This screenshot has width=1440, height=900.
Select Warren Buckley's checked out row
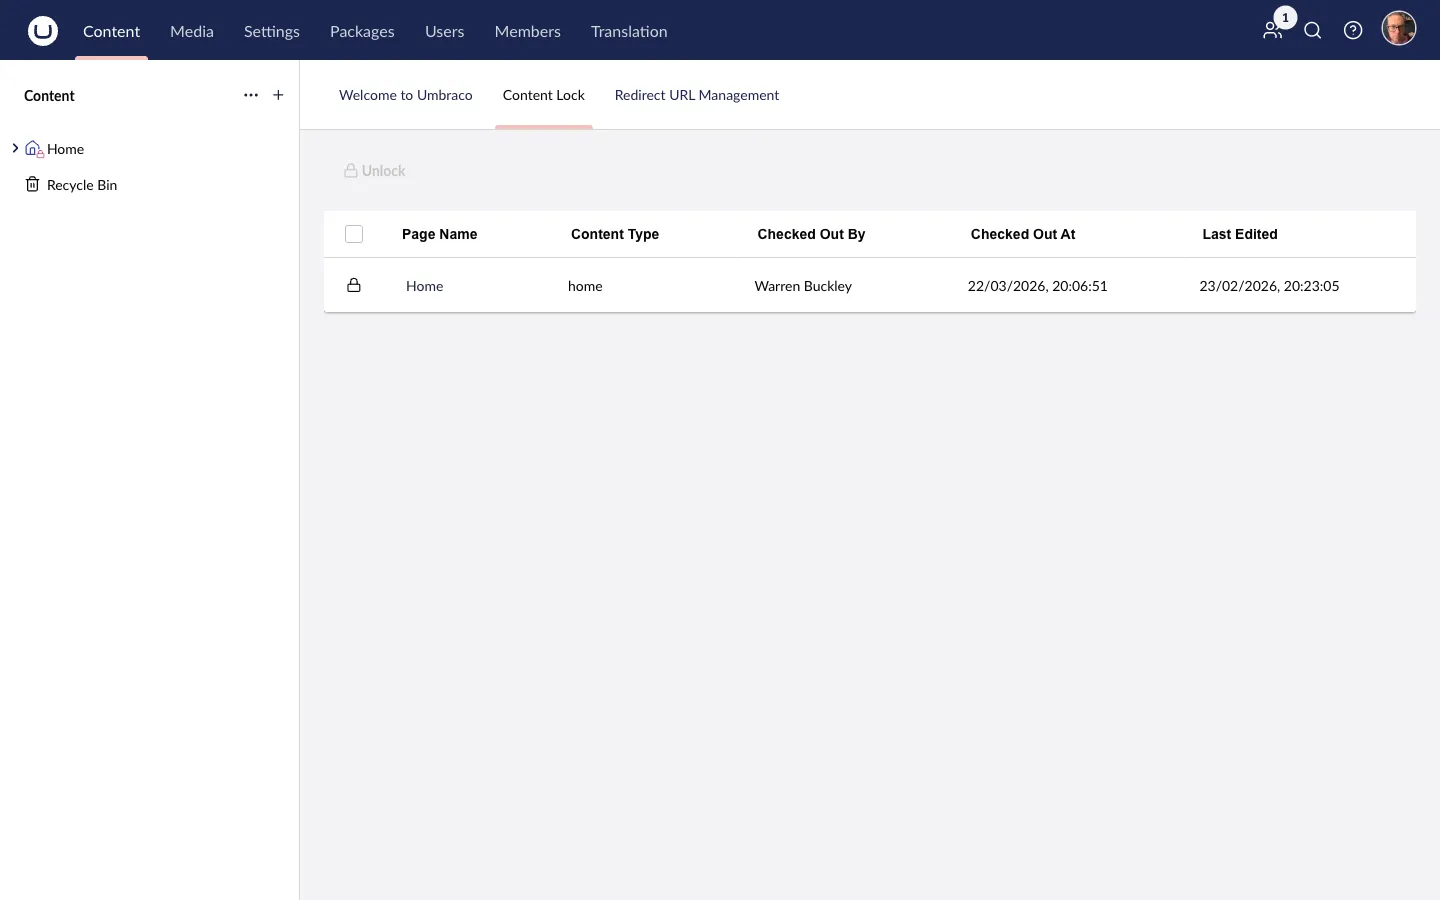pos(803,285)
